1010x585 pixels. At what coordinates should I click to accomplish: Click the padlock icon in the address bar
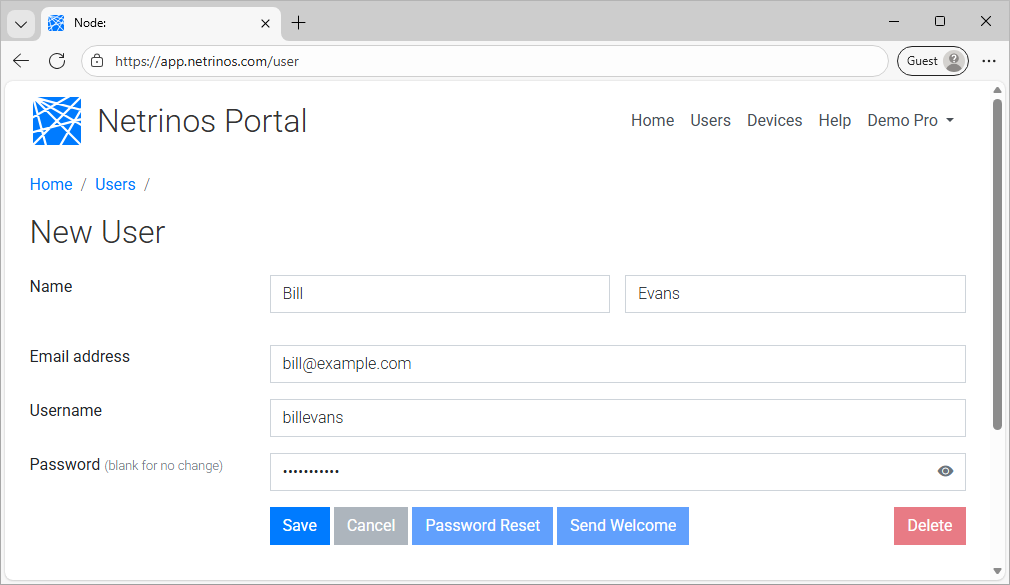(x=95, y=60)
